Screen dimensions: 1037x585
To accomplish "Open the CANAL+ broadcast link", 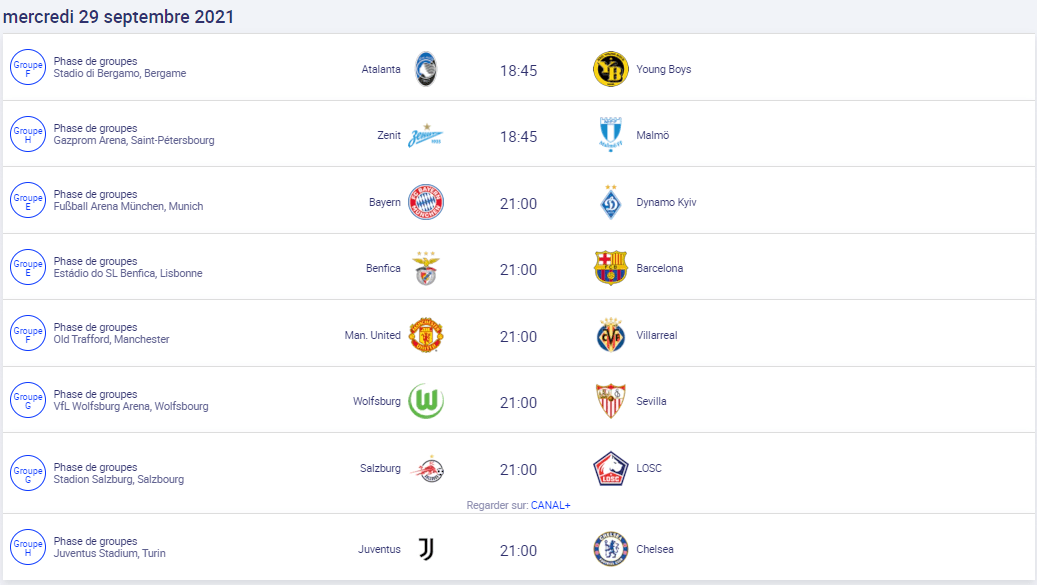I will tap(550, 505).
